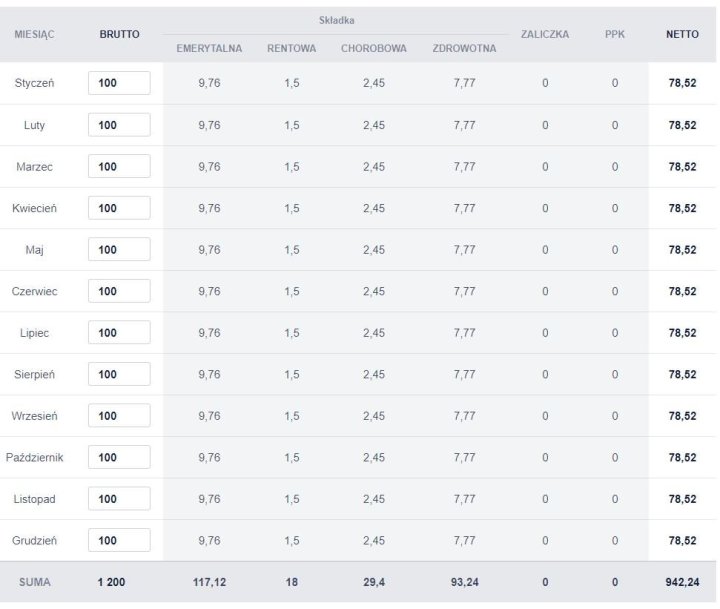The height and width of the screenshot is (609, 720).
Task: Click the Październik brutto input field
Action: point(119,457)
